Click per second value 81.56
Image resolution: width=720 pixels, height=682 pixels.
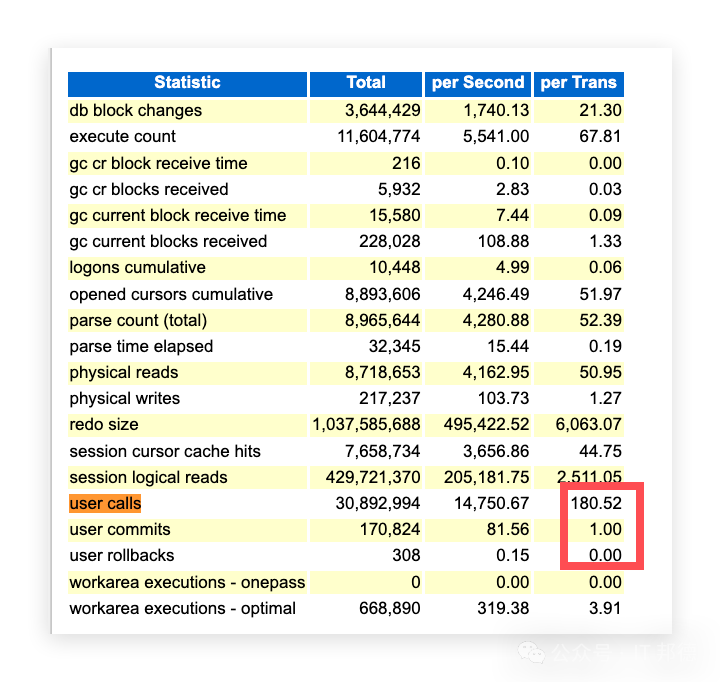[x=508, y=530]
